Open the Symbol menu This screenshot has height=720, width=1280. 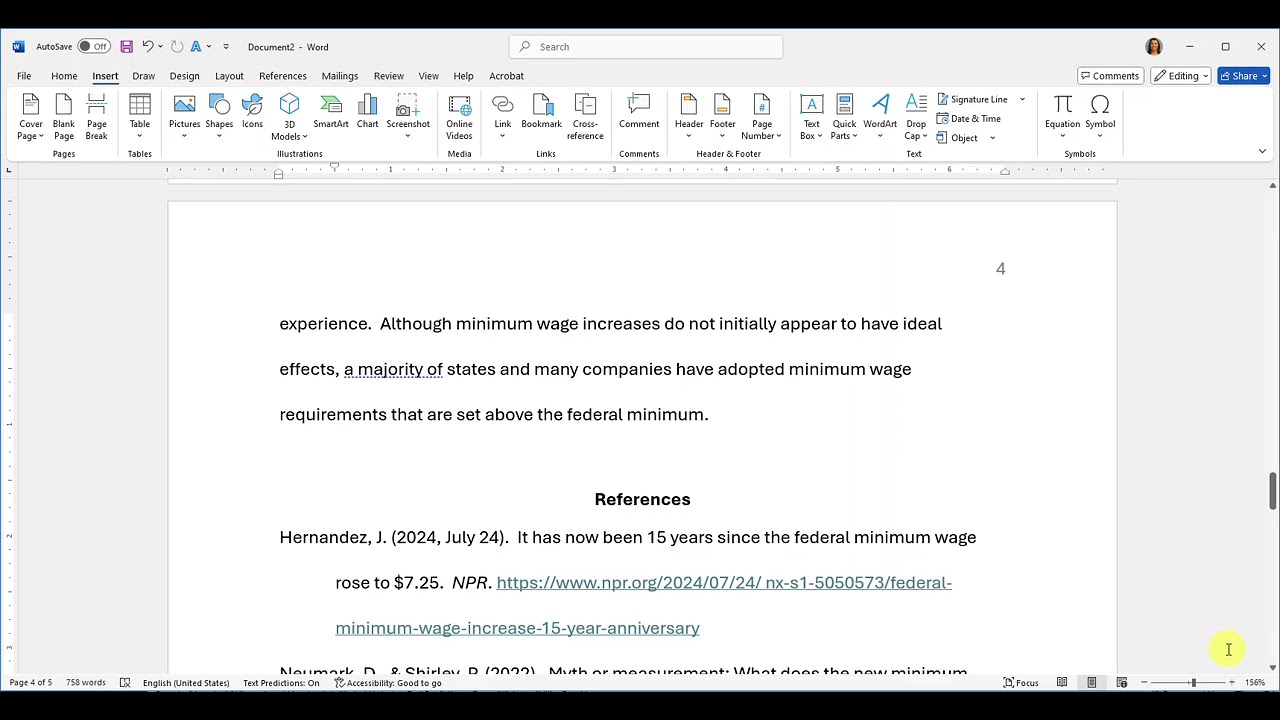(1100, 118)
